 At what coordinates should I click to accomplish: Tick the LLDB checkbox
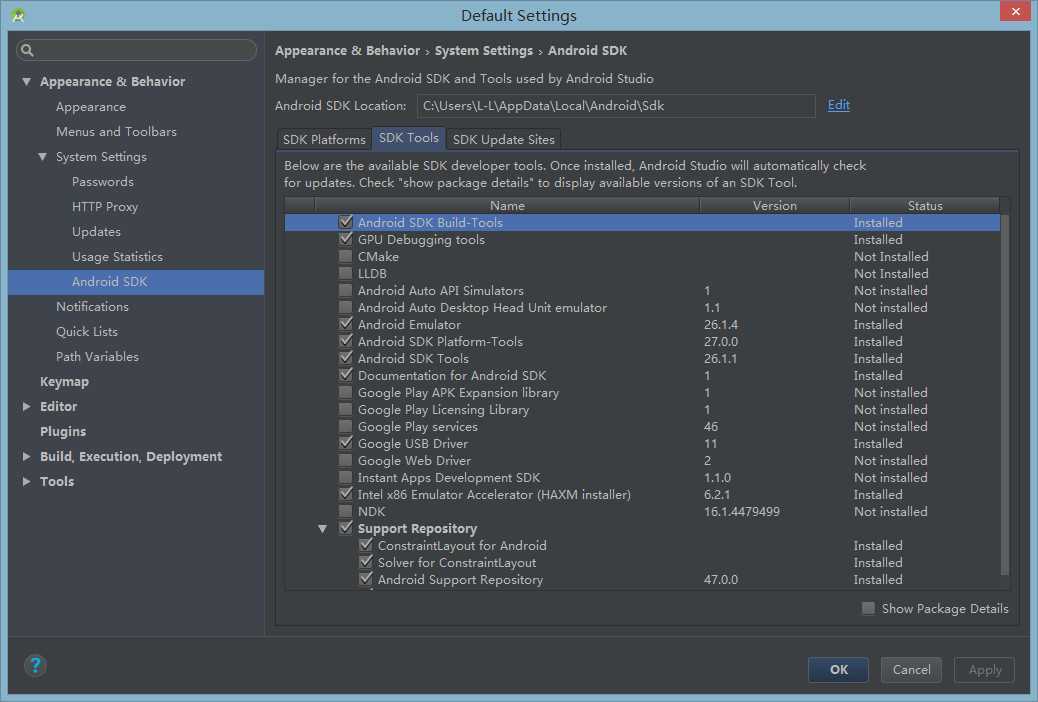tap(346, 274)
